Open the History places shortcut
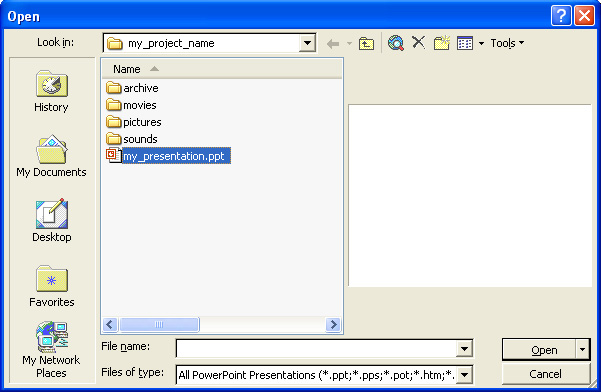 [x=51, y=91]
